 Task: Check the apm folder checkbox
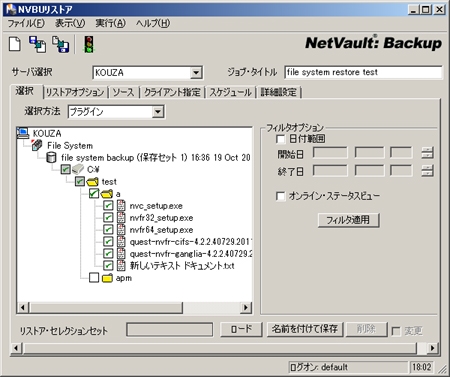pos(94,278)
